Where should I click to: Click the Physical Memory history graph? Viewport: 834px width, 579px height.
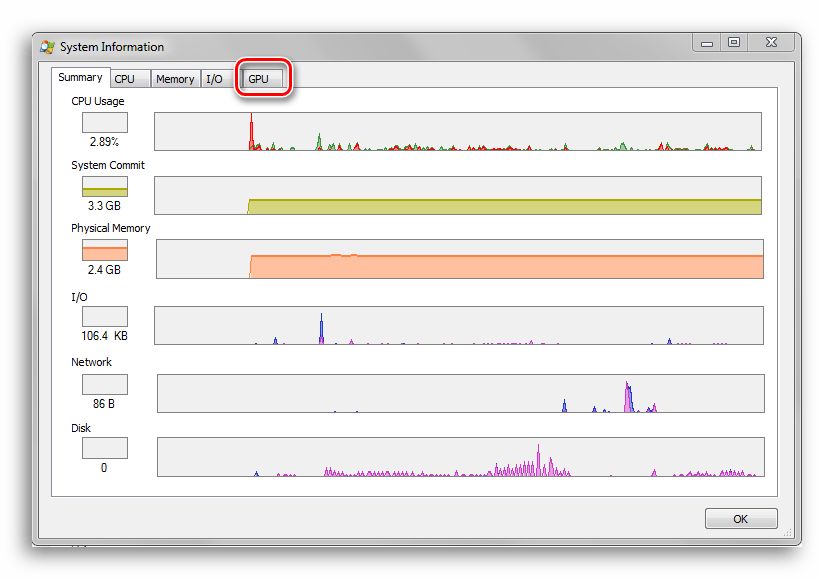click(x=459, y=259)
